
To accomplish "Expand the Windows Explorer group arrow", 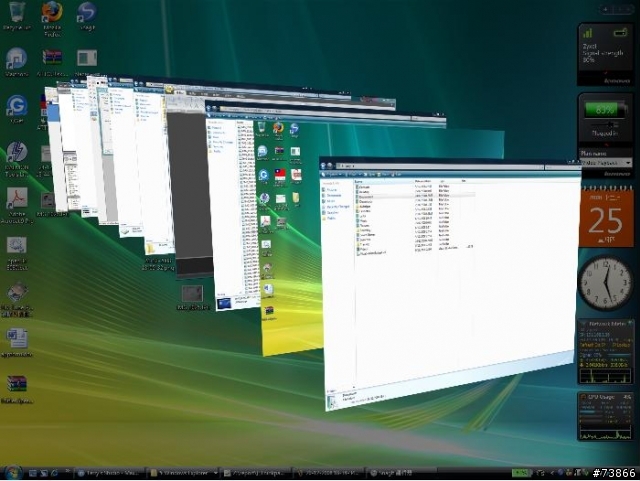I will pyautogui.click(x=215, y=473).
